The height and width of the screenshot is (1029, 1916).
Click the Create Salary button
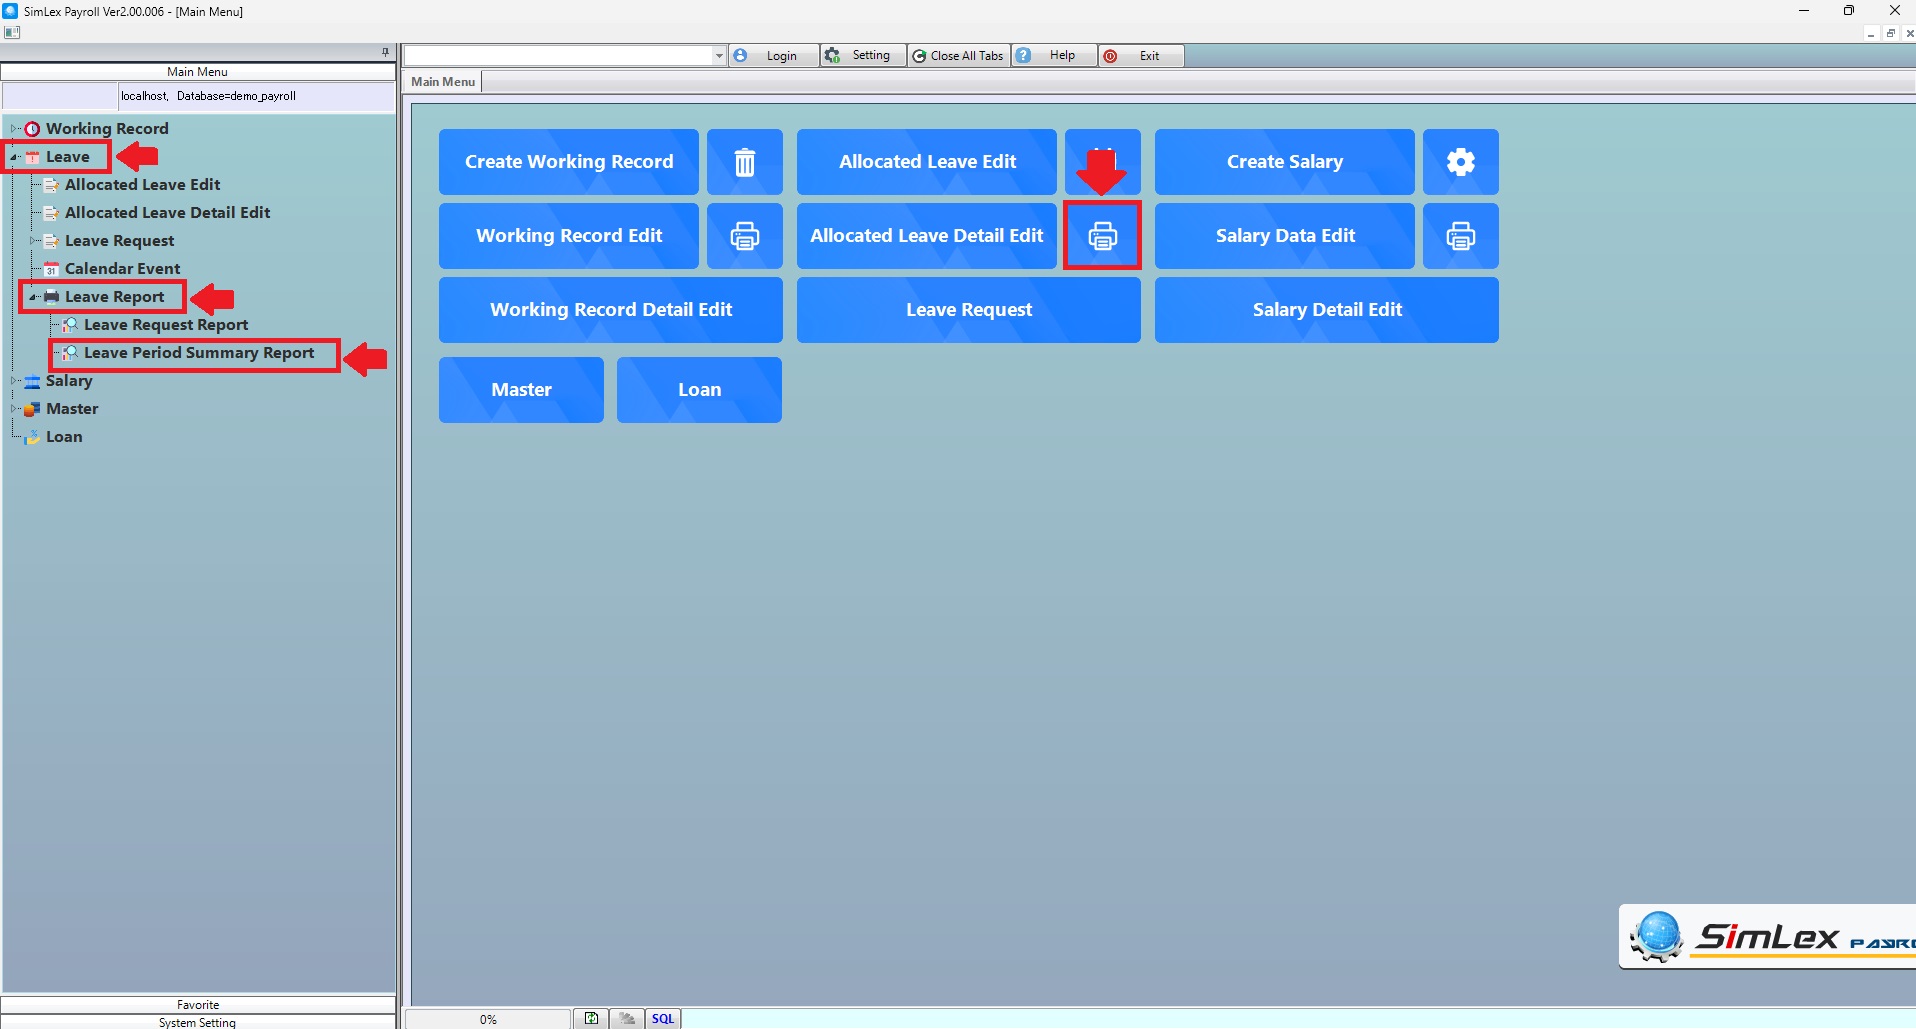[1284, 162]
